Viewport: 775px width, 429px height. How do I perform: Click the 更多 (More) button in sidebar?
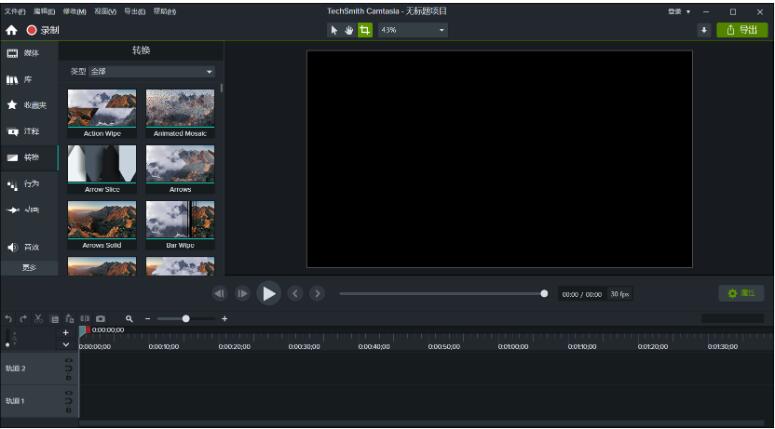[30, 268]
